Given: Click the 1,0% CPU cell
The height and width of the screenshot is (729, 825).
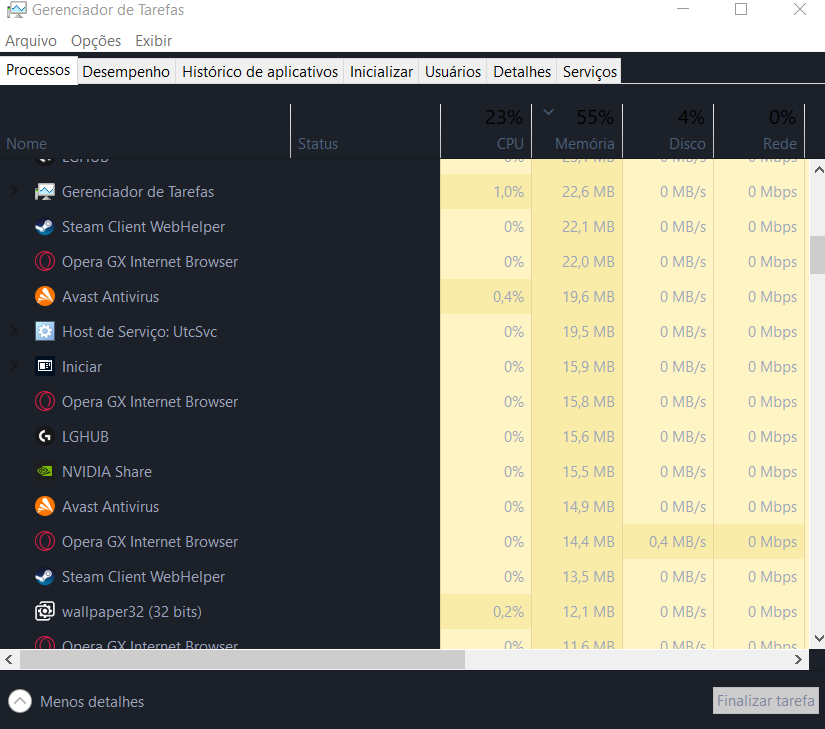Looking at the screenshot, I should tap(486, 192).
